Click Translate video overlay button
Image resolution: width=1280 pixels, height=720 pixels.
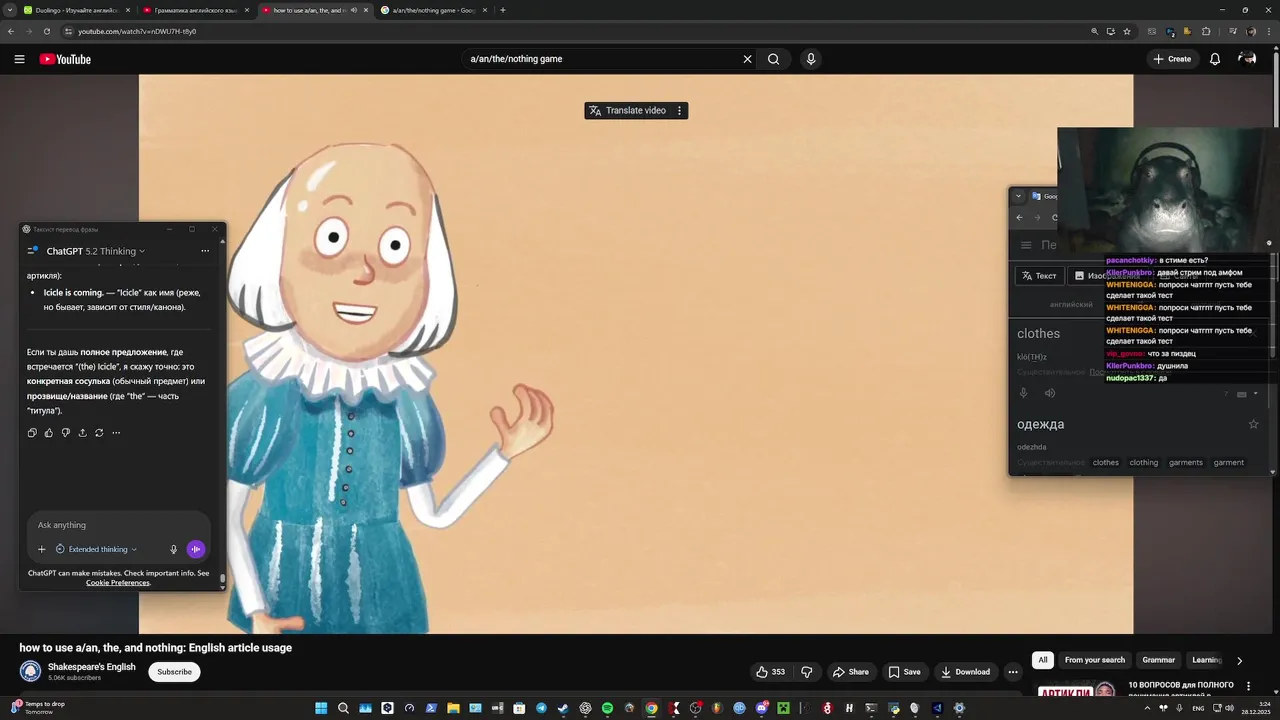coord(627,111)
